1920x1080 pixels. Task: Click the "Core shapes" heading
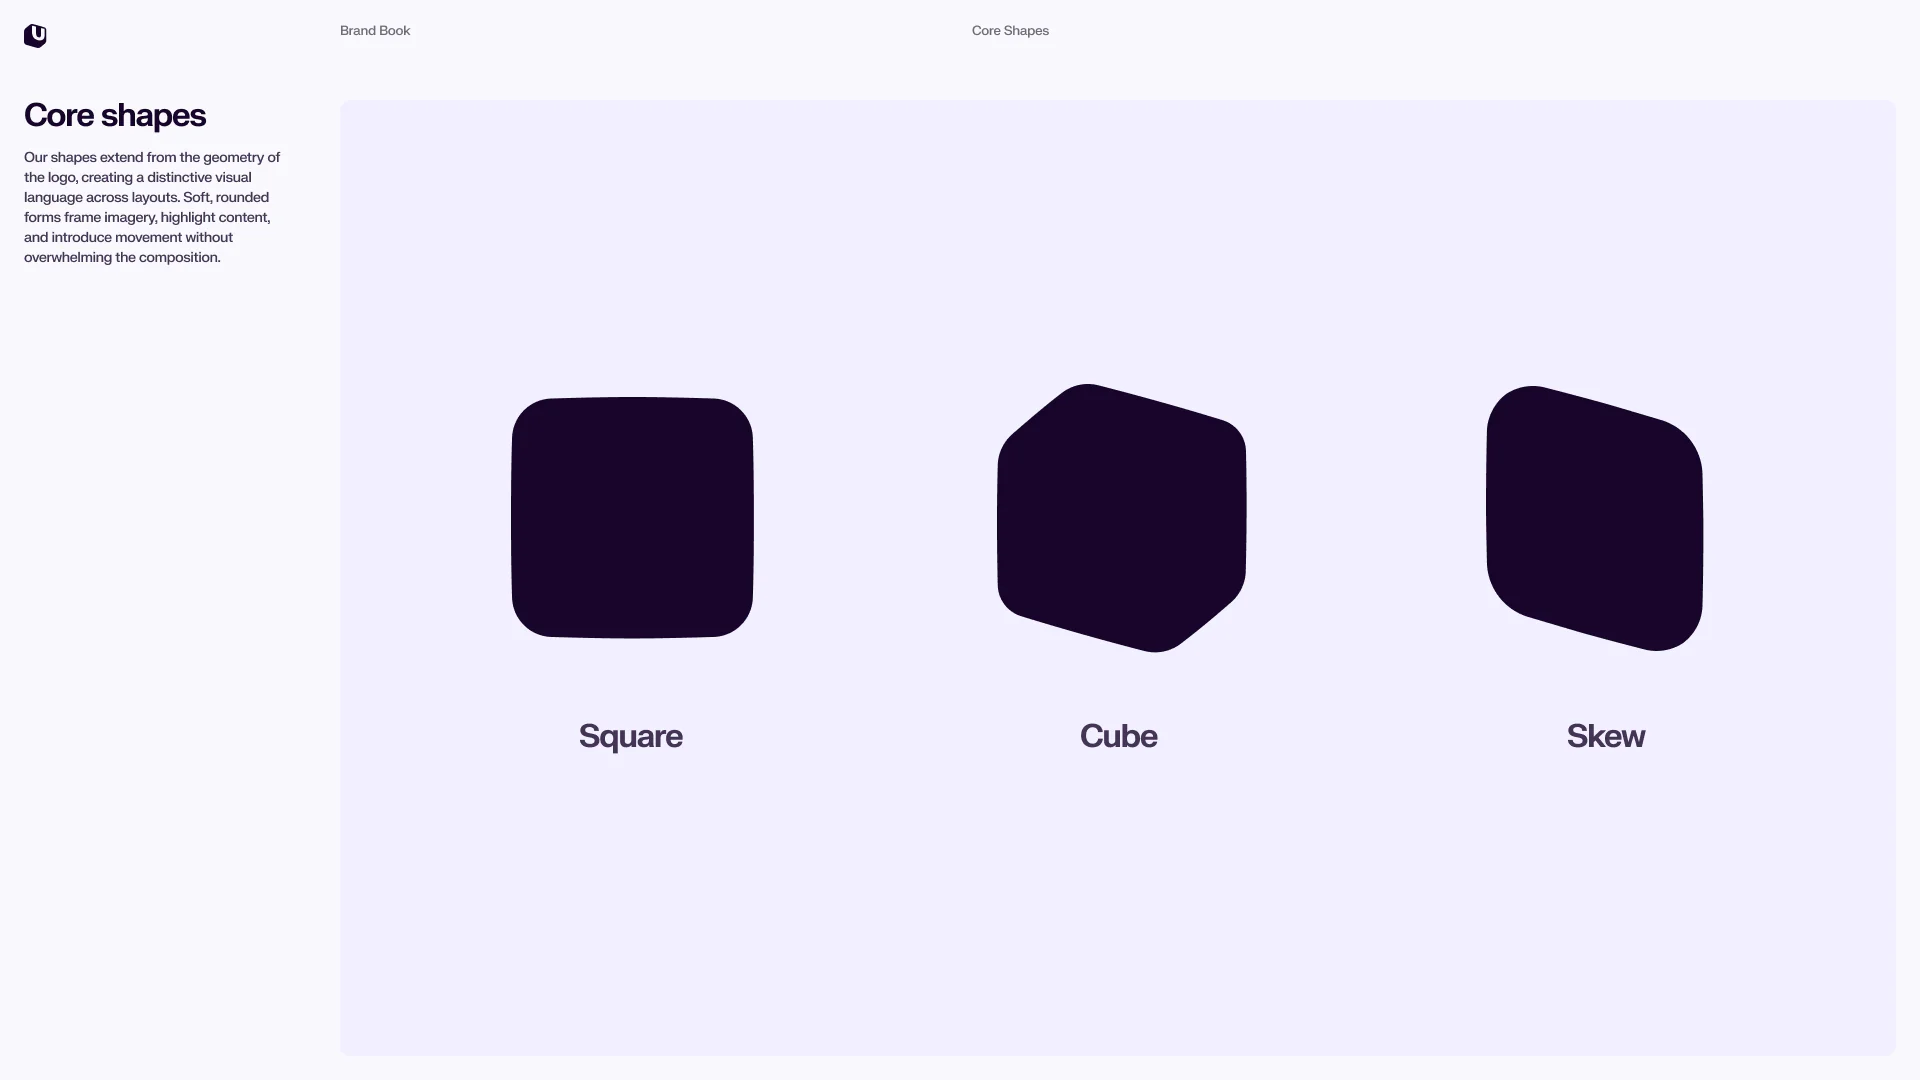[115, 115]
